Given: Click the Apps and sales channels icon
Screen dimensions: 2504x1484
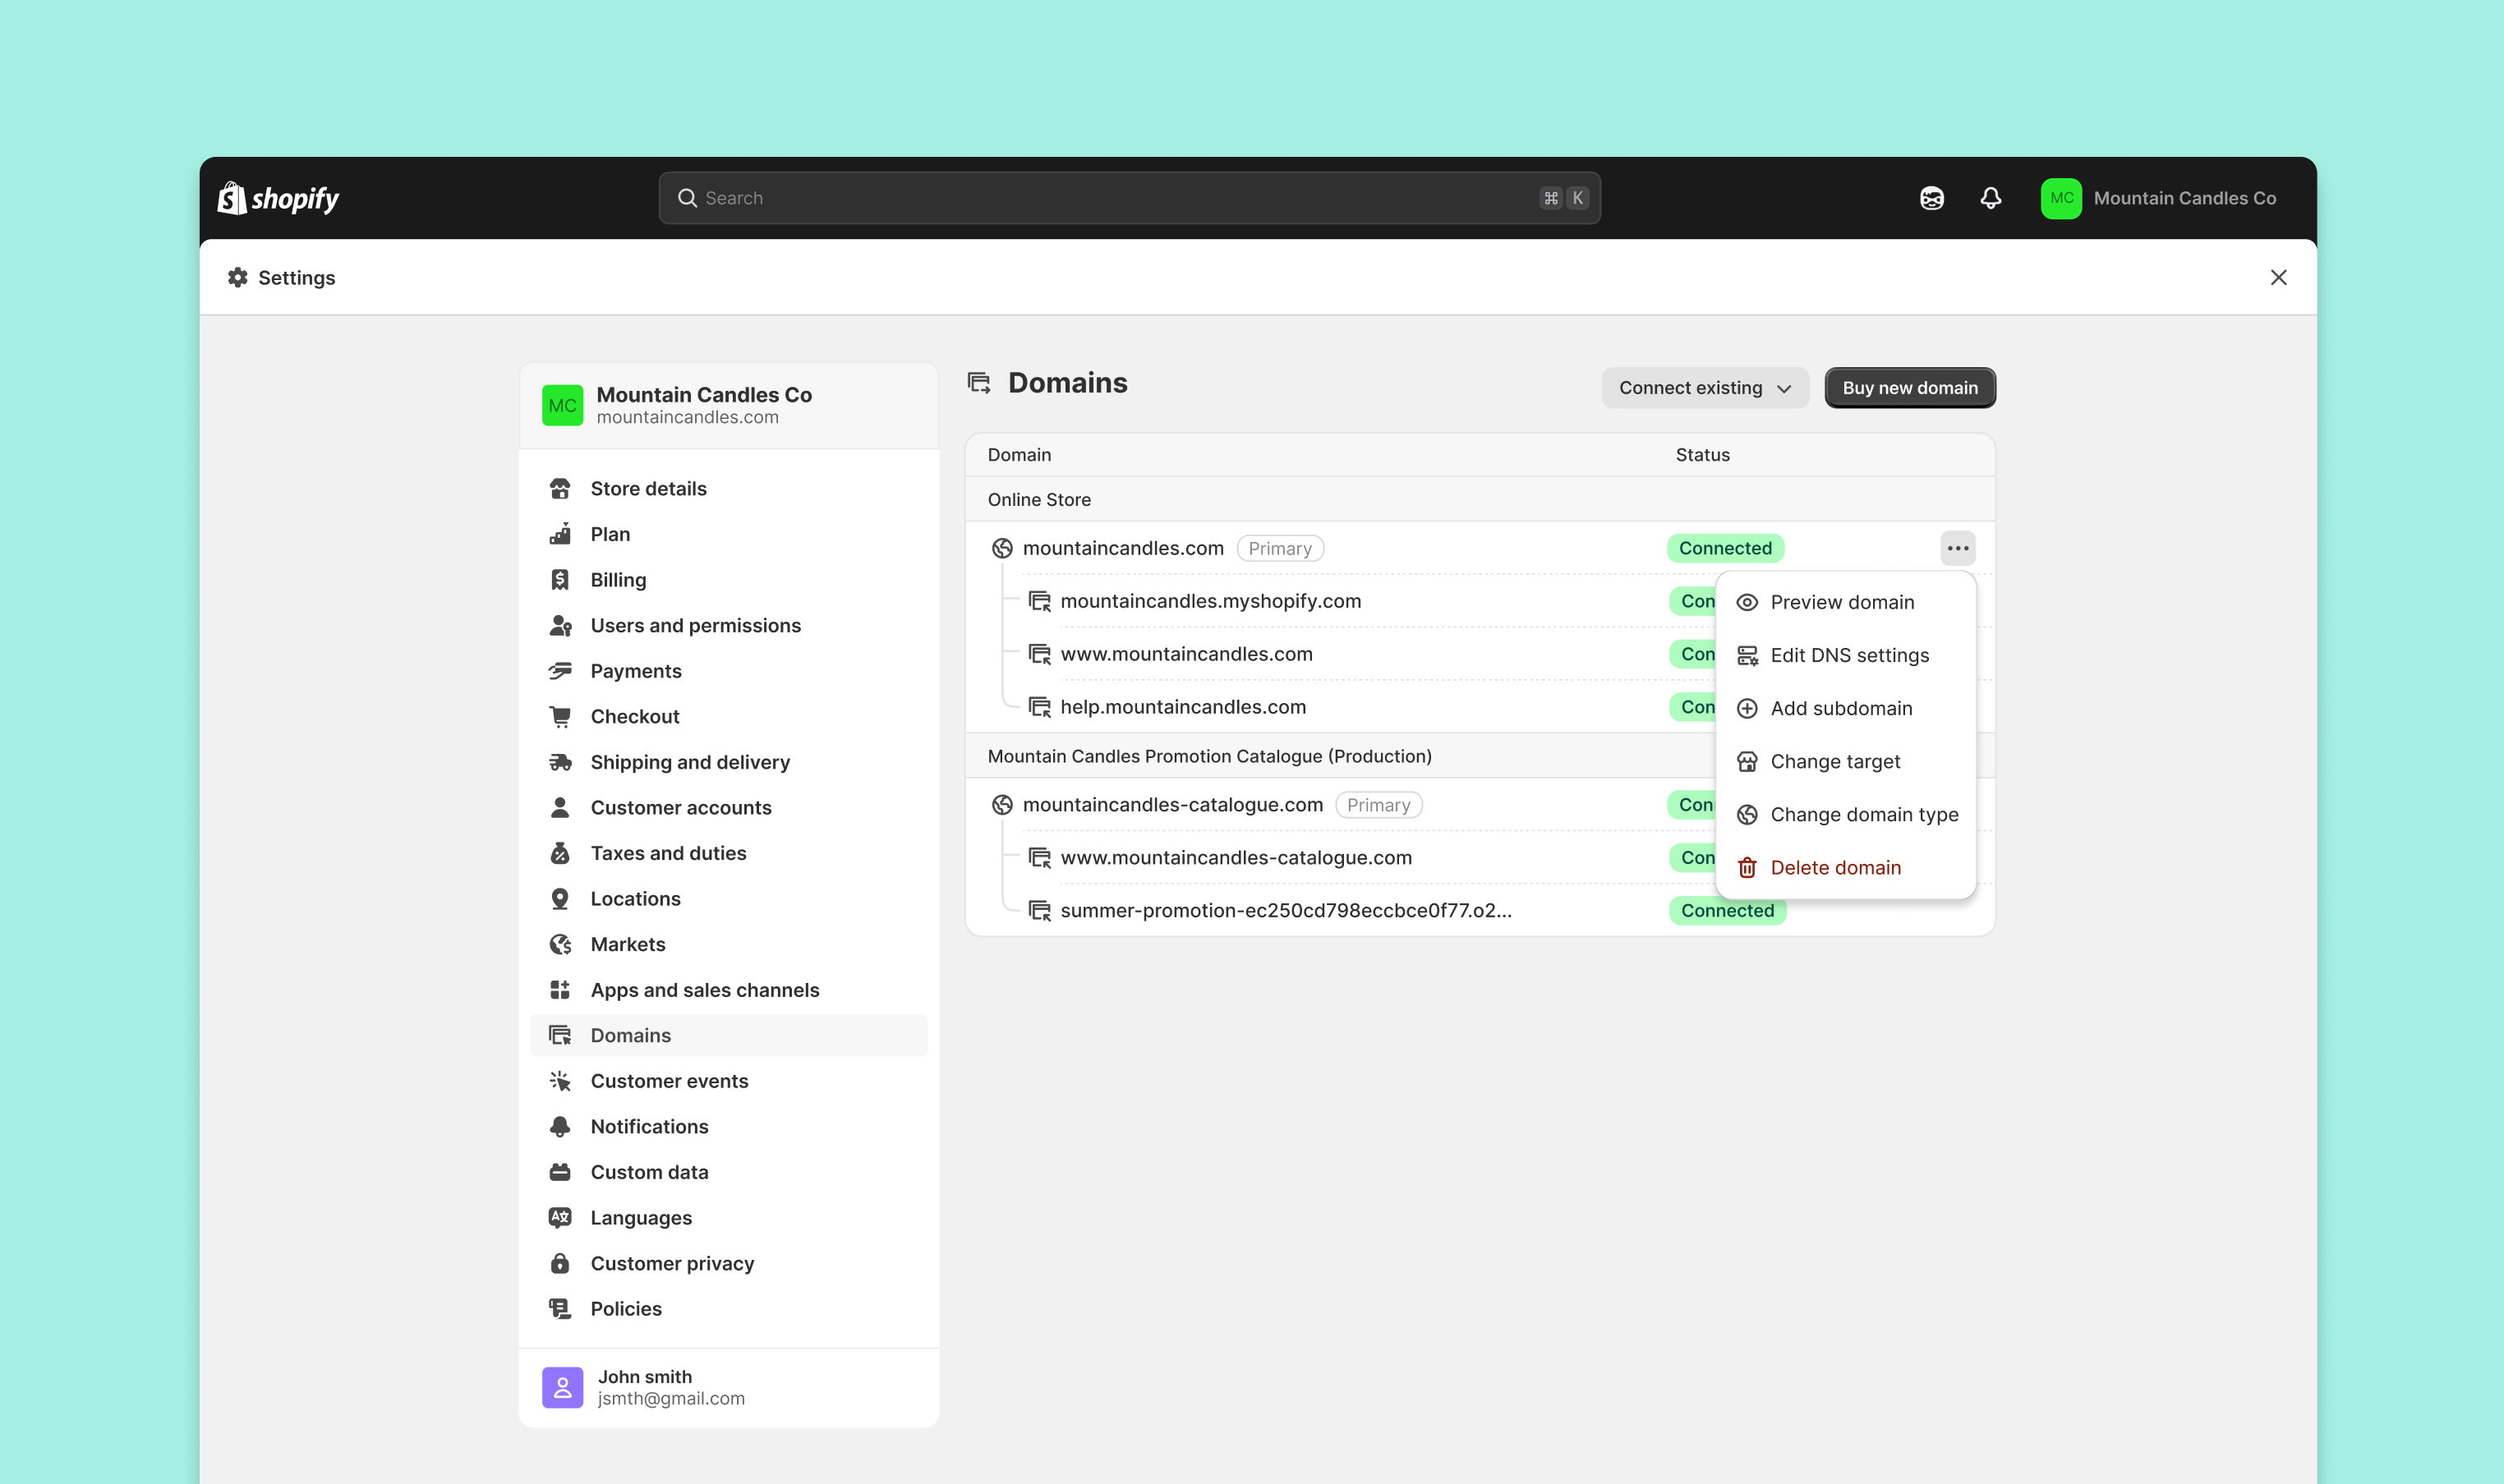Looking at the screenshot, I should (560, 990).
